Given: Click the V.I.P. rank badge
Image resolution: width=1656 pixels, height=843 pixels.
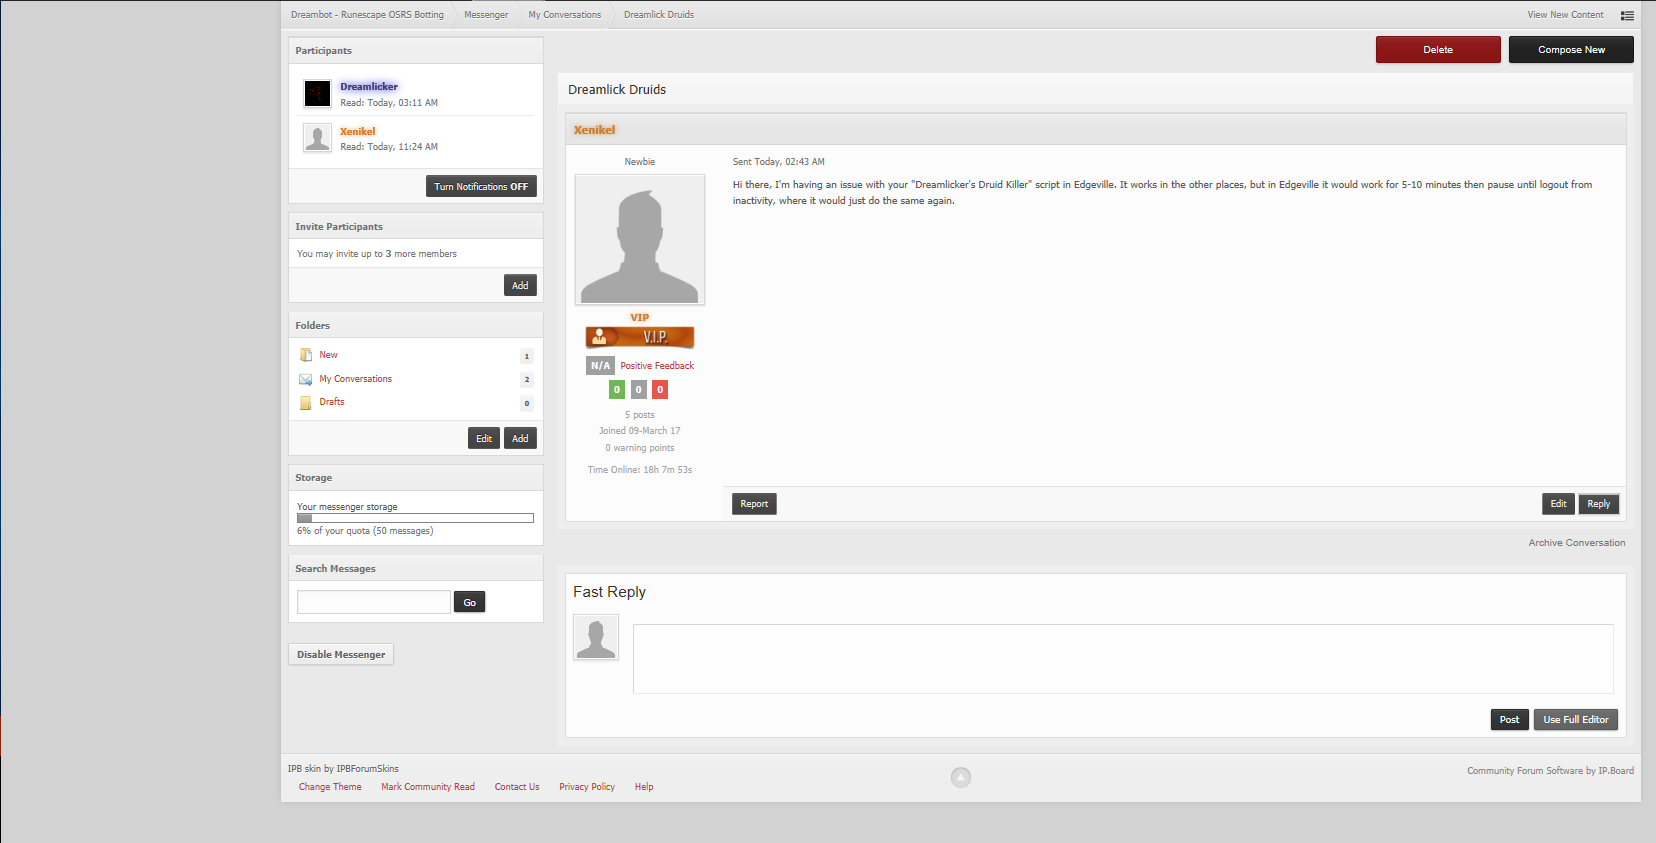Looking at the screenshot, I should 640,337.
